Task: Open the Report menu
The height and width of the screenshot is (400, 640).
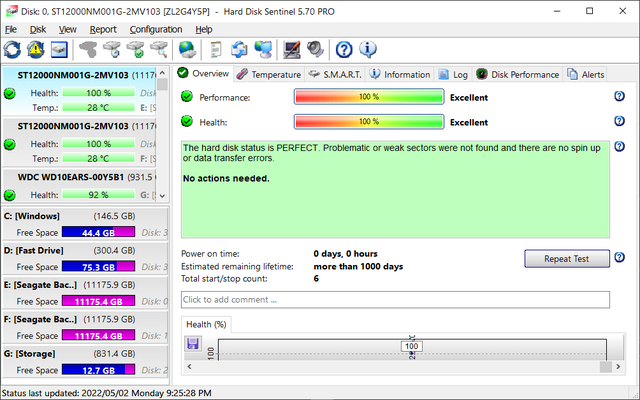Action: click(x=103, y=29)
